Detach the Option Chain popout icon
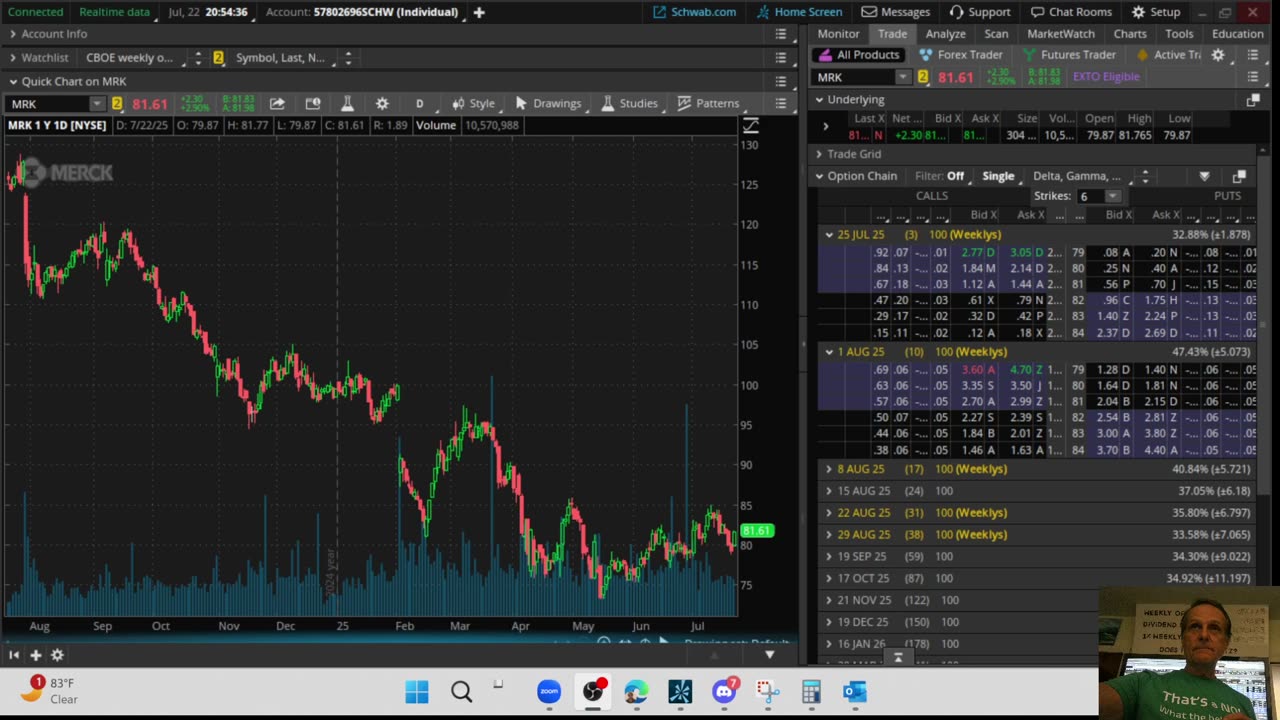 tap(1239, 176)
